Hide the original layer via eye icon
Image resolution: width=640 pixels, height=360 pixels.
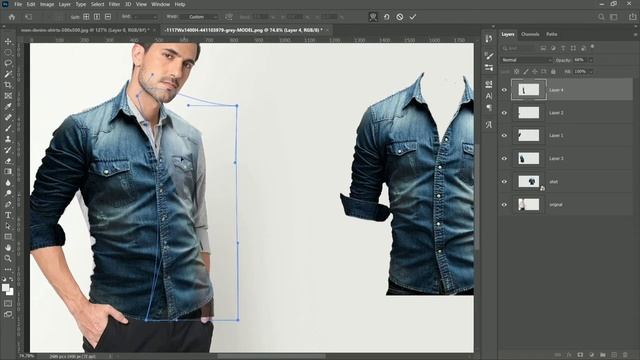[504, 204]
